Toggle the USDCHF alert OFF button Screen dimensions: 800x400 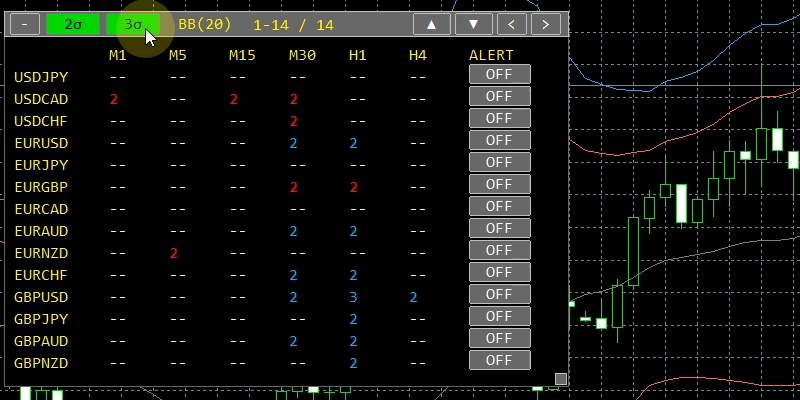coord(499,118)
